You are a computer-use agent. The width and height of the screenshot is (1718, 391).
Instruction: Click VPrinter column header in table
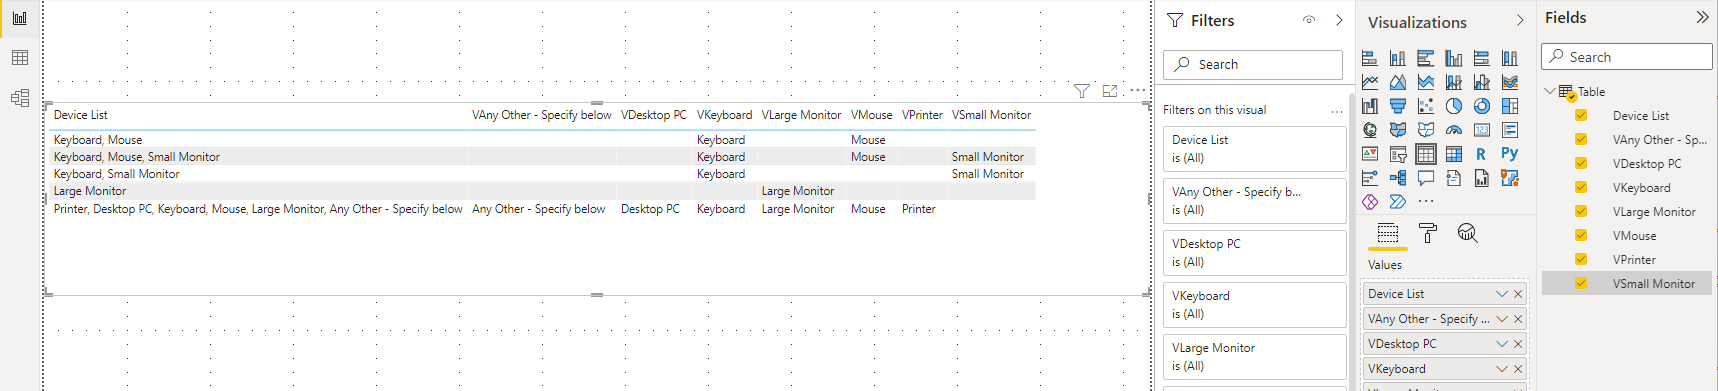(922, 115)
